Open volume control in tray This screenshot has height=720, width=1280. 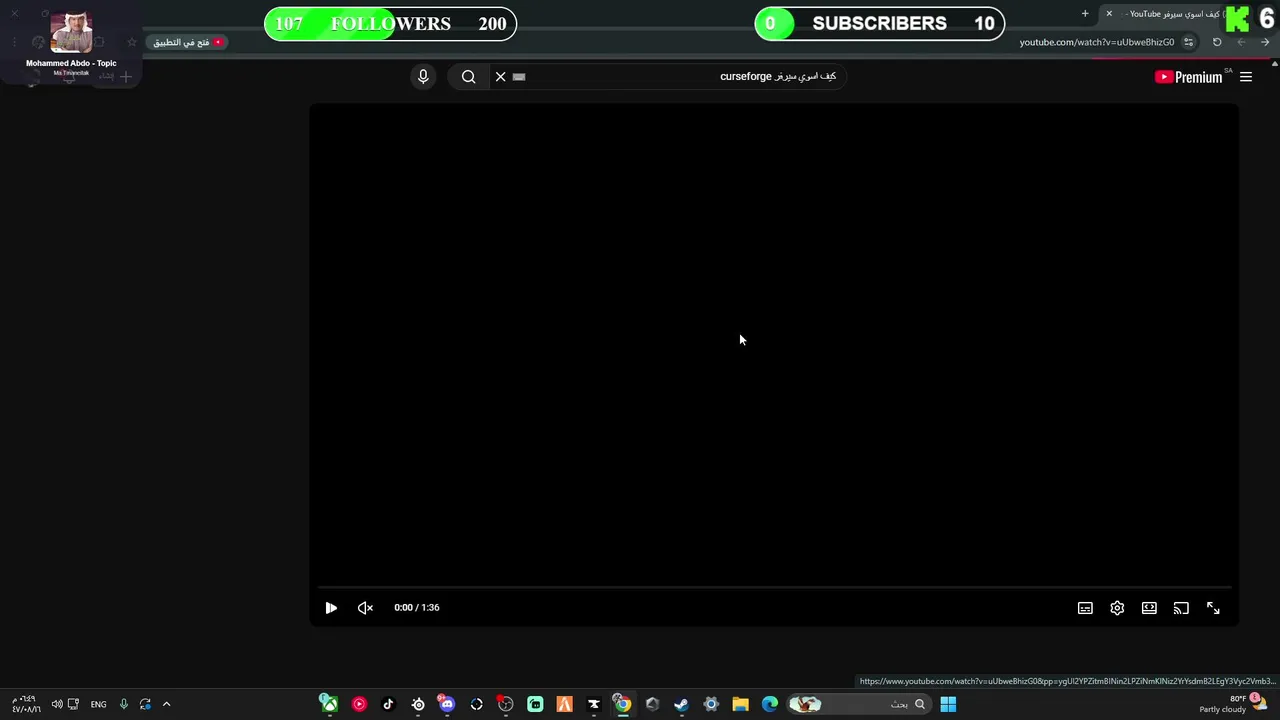[x=57, y=704]
